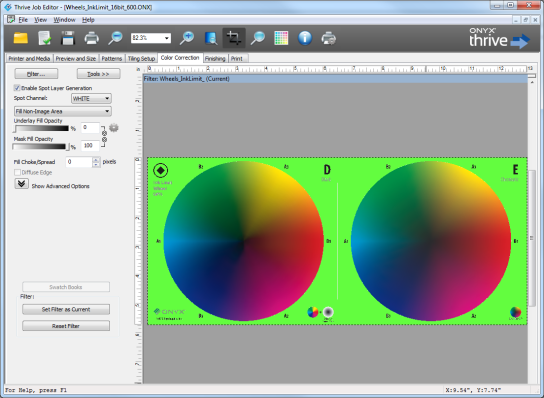
Task: Click the blue info icon
Action: click(305, 38)
